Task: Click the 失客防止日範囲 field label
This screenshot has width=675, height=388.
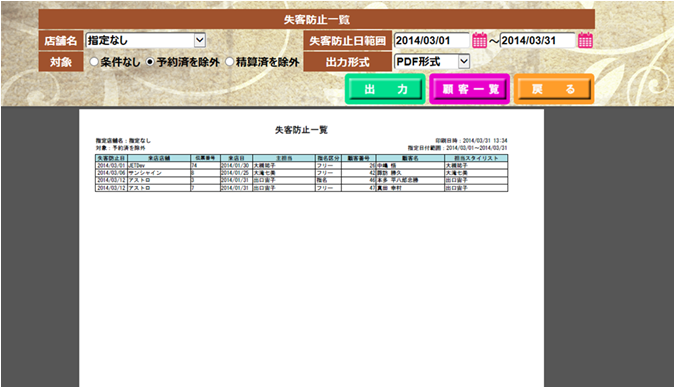Action: [x=347, y=41]
